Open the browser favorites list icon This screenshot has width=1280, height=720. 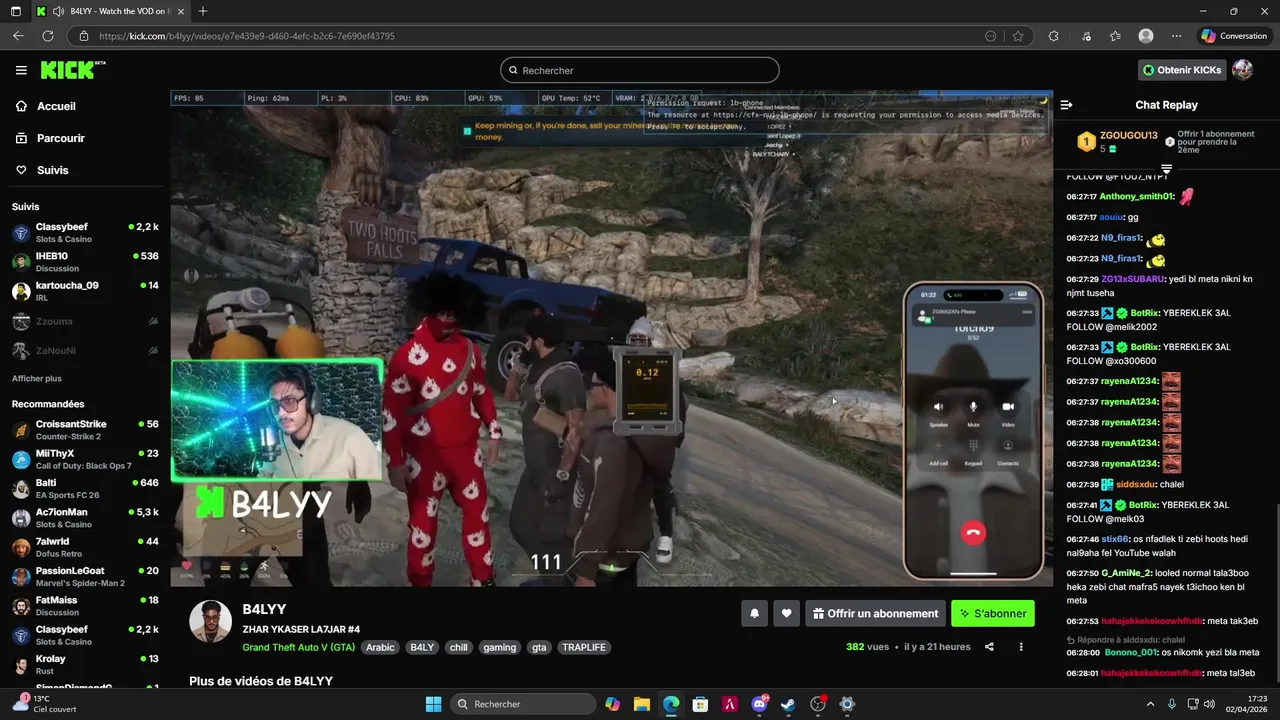(x=1115, y=36)
